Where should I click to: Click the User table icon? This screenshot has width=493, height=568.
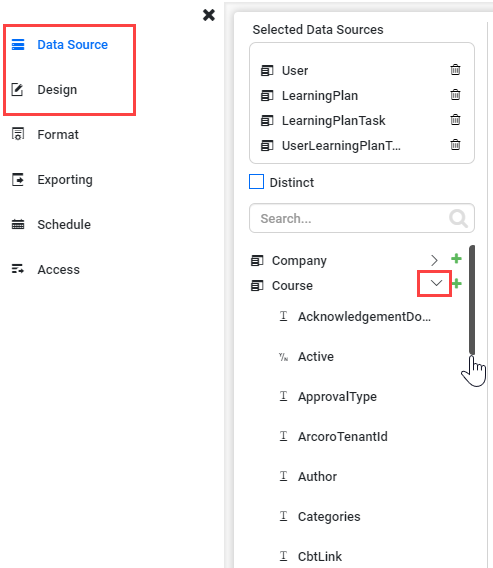pos(267,71)
